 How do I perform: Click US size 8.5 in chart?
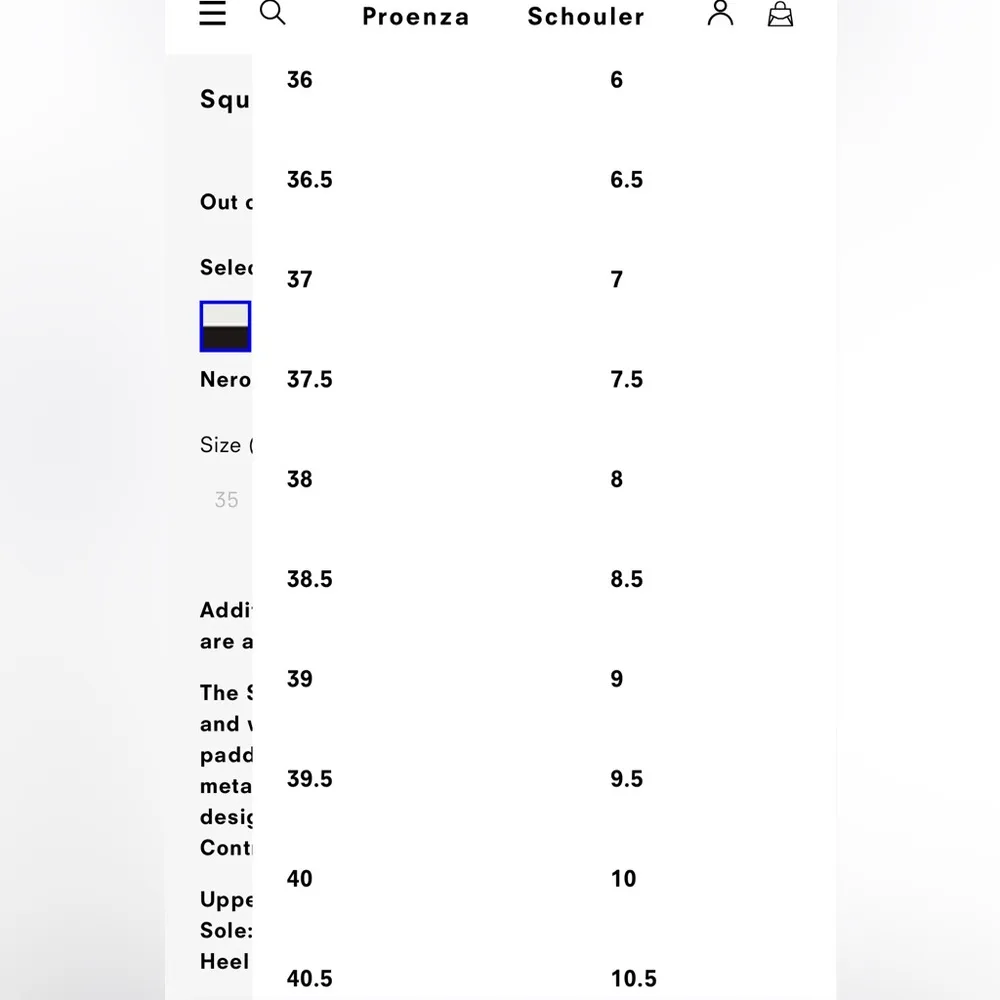pyautogui.click(x=627, y=580)
